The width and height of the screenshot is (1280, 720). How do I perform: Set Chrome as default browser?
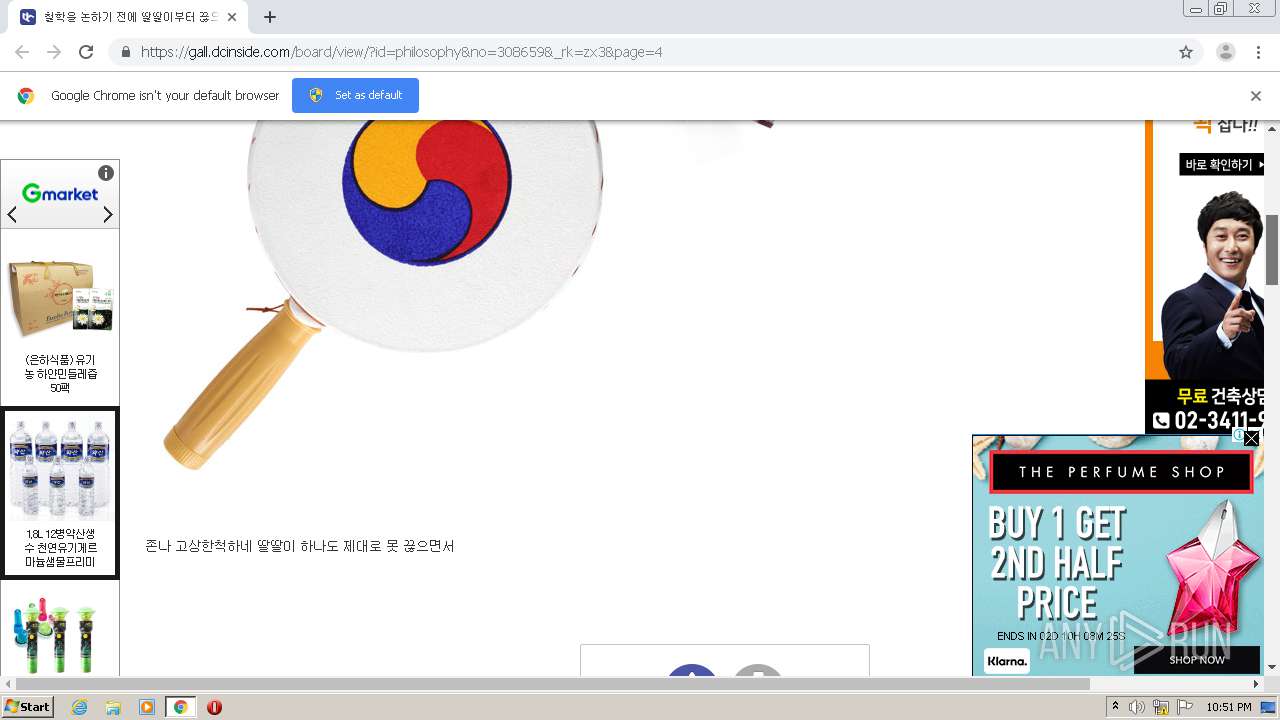coord(355,95)
